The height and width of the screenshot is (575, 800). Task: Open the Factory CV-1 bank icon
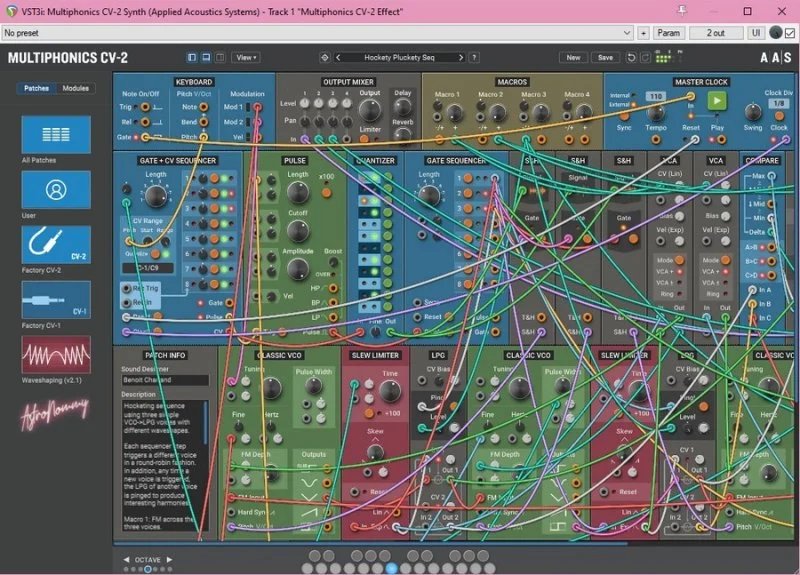(56, 300)
